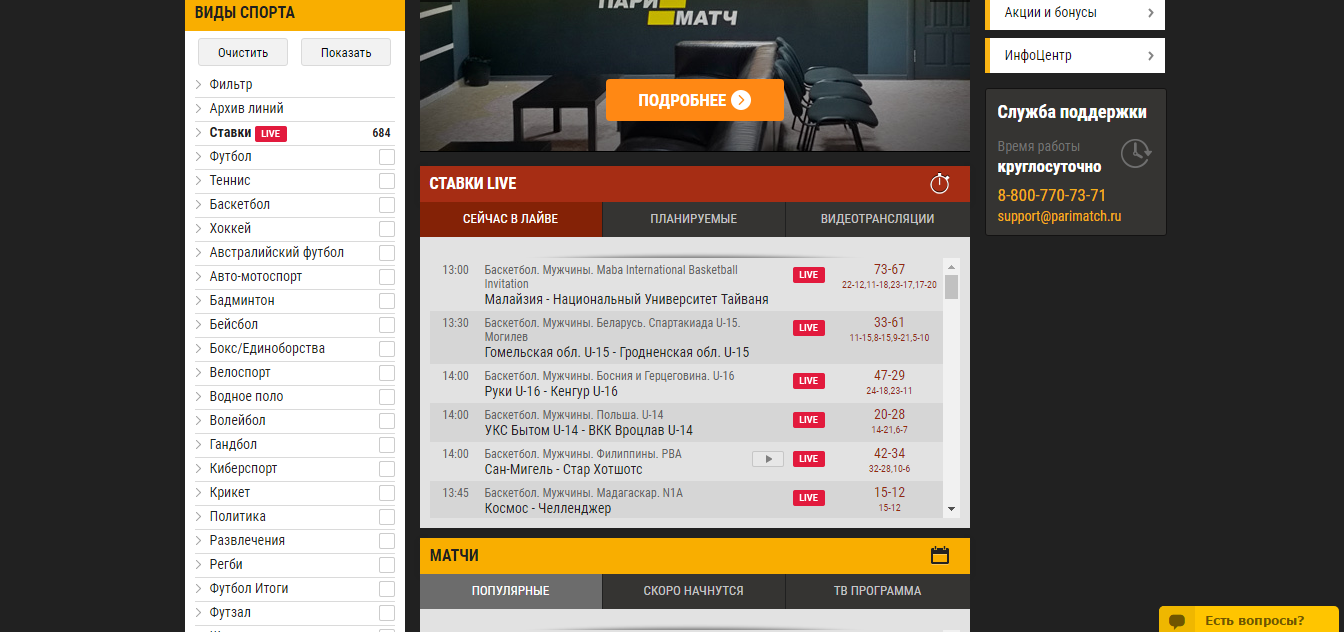Click live list scroll-down arrow

(951, 509)
